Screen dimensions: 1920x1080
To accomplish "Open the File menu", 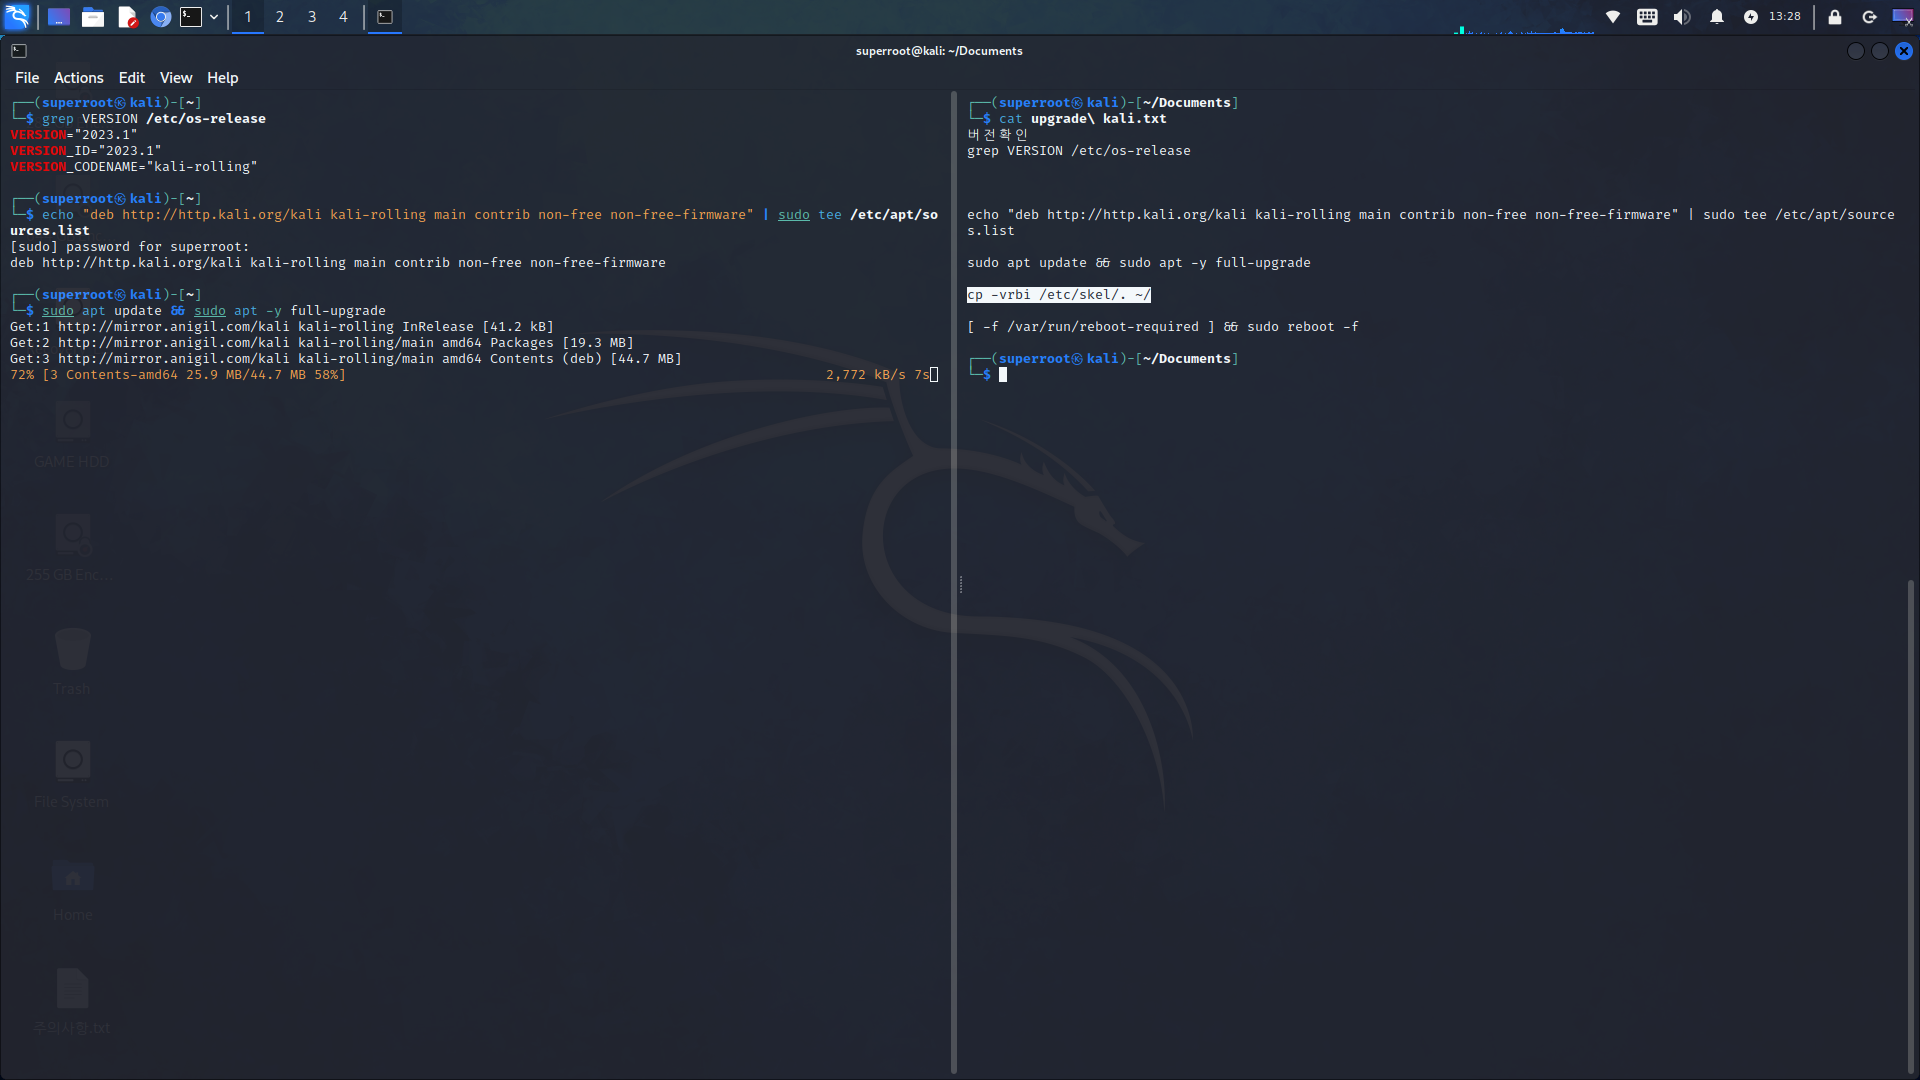I will click(x=27, y=78).
